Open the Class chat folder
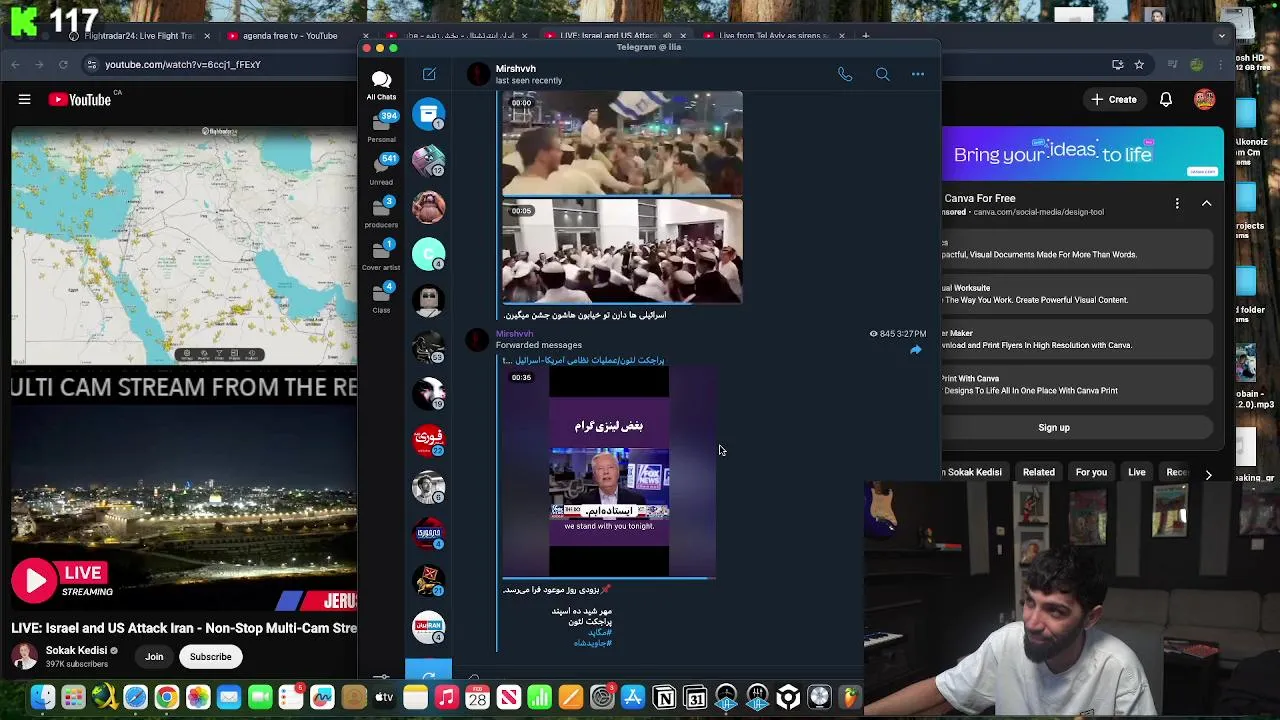The width and height of the screenshot is (1280, 720). tap(381, 298)
